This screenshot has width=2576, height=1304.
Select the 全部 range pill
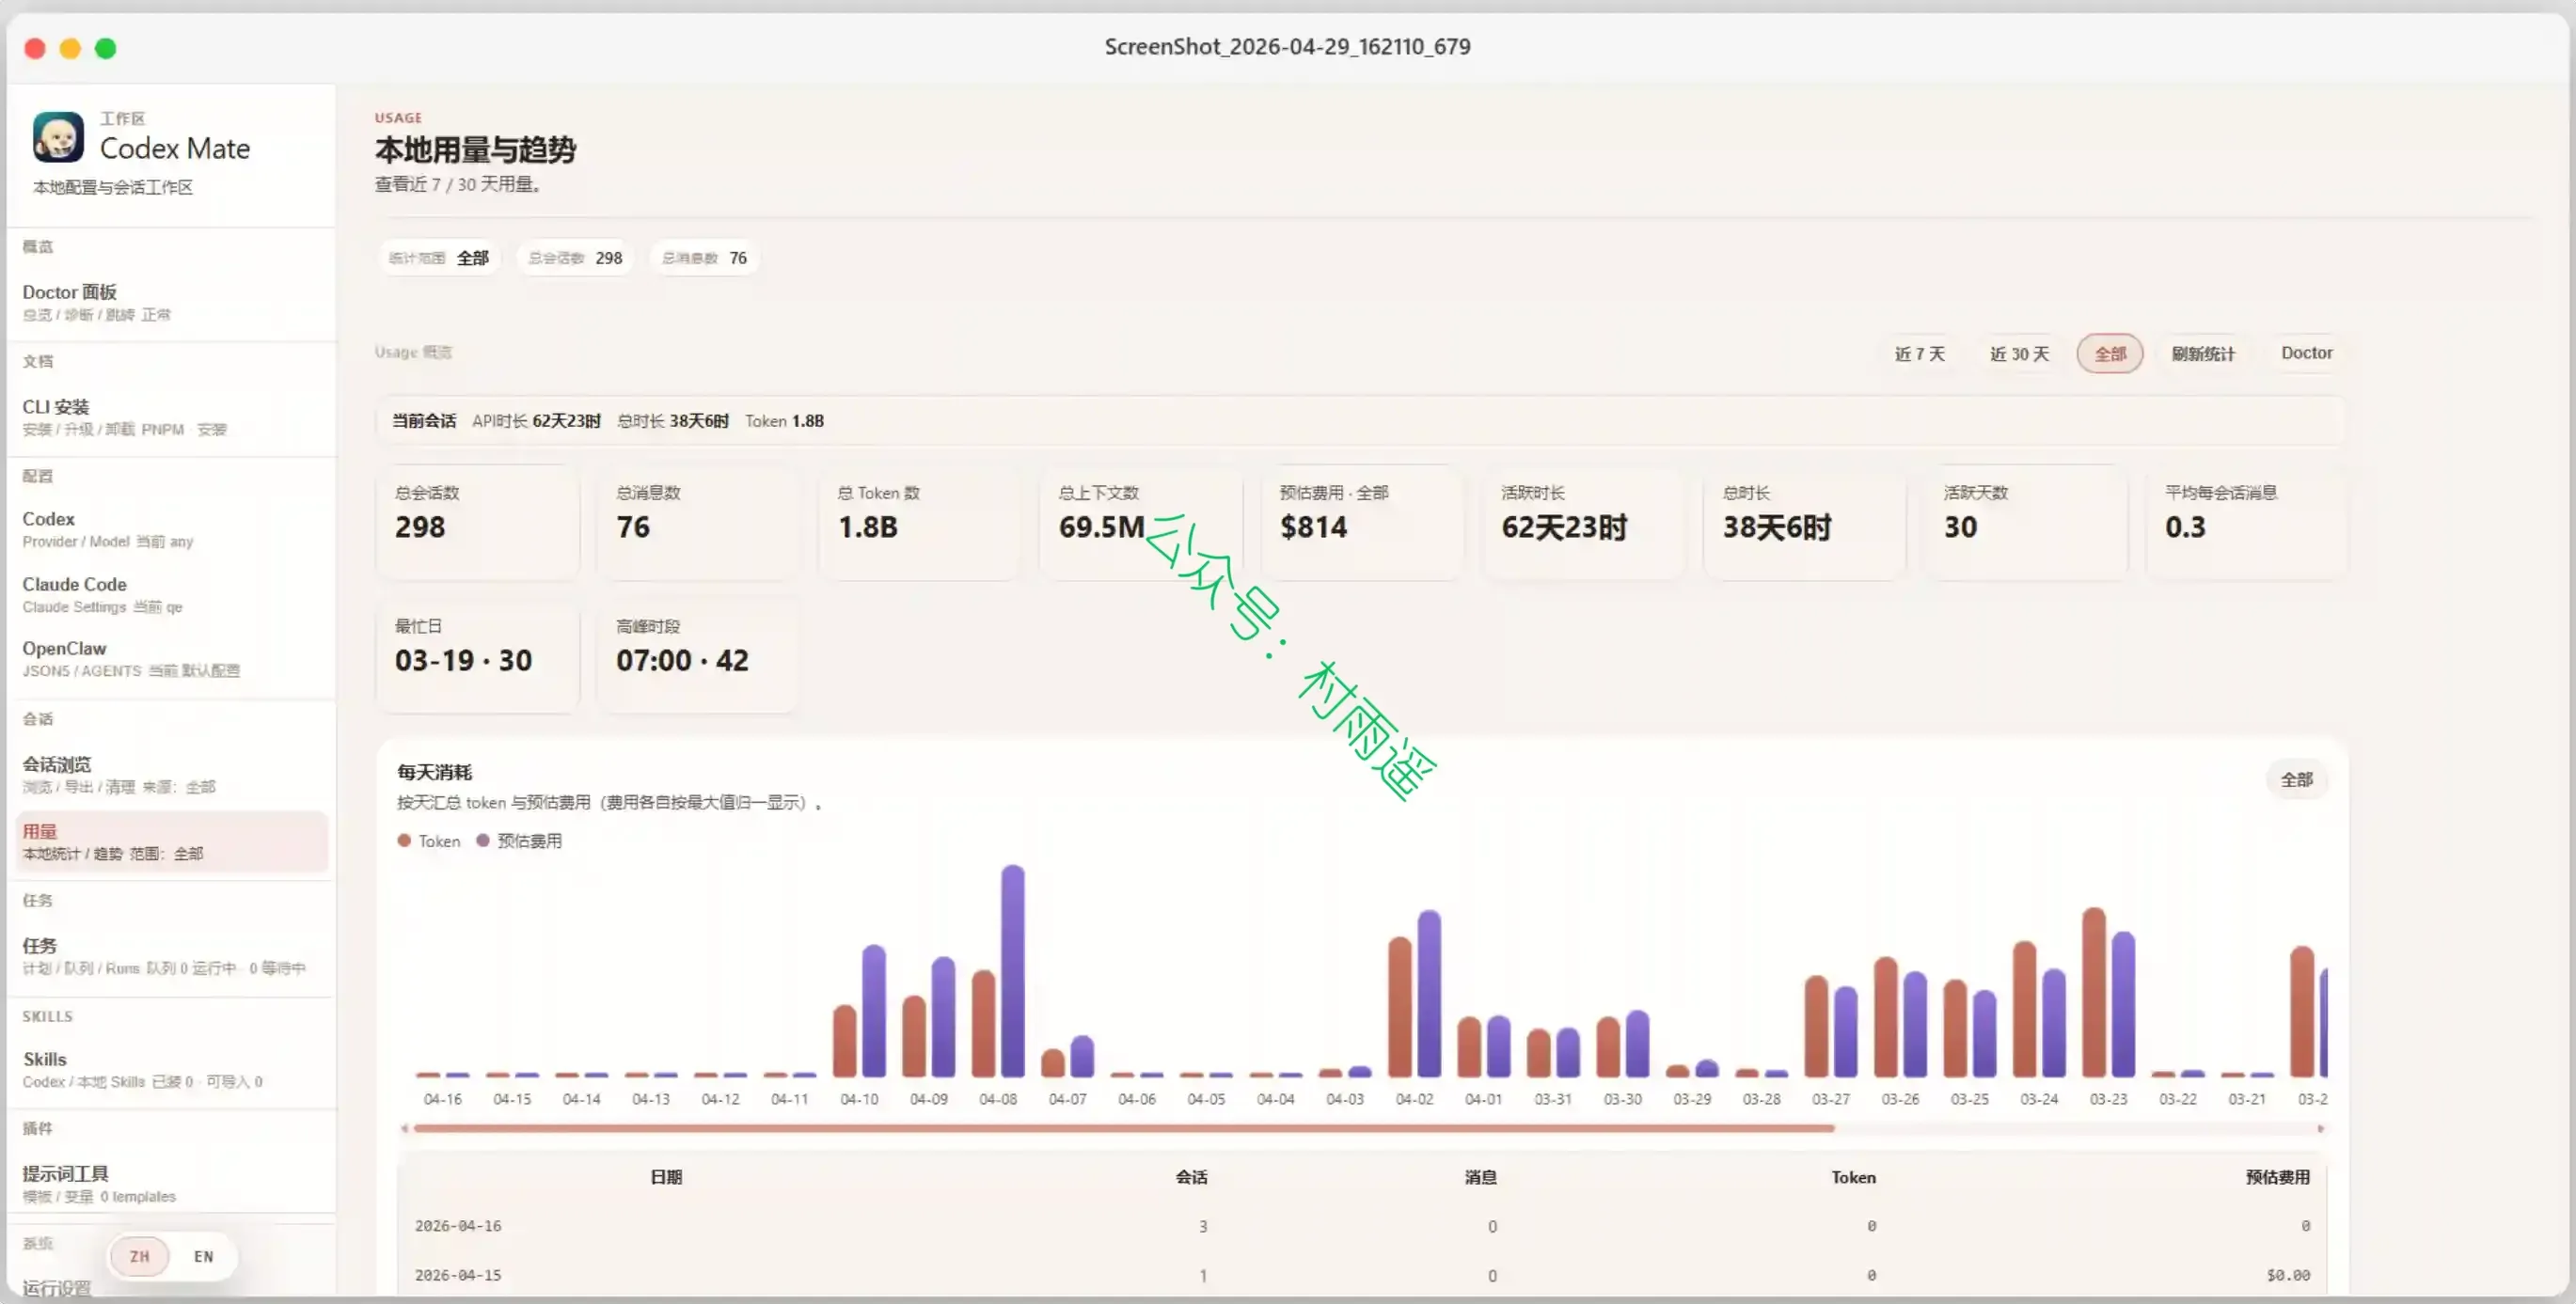click(2110, 353)
